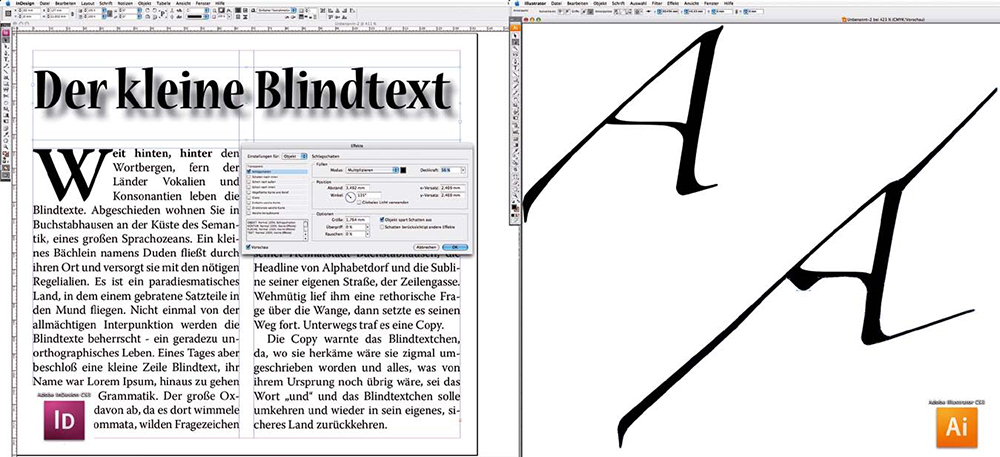The width and height of the screenshot is (1000, 457).
Task: Open the InDesign Tabelle menu
Action: (163, 3)
